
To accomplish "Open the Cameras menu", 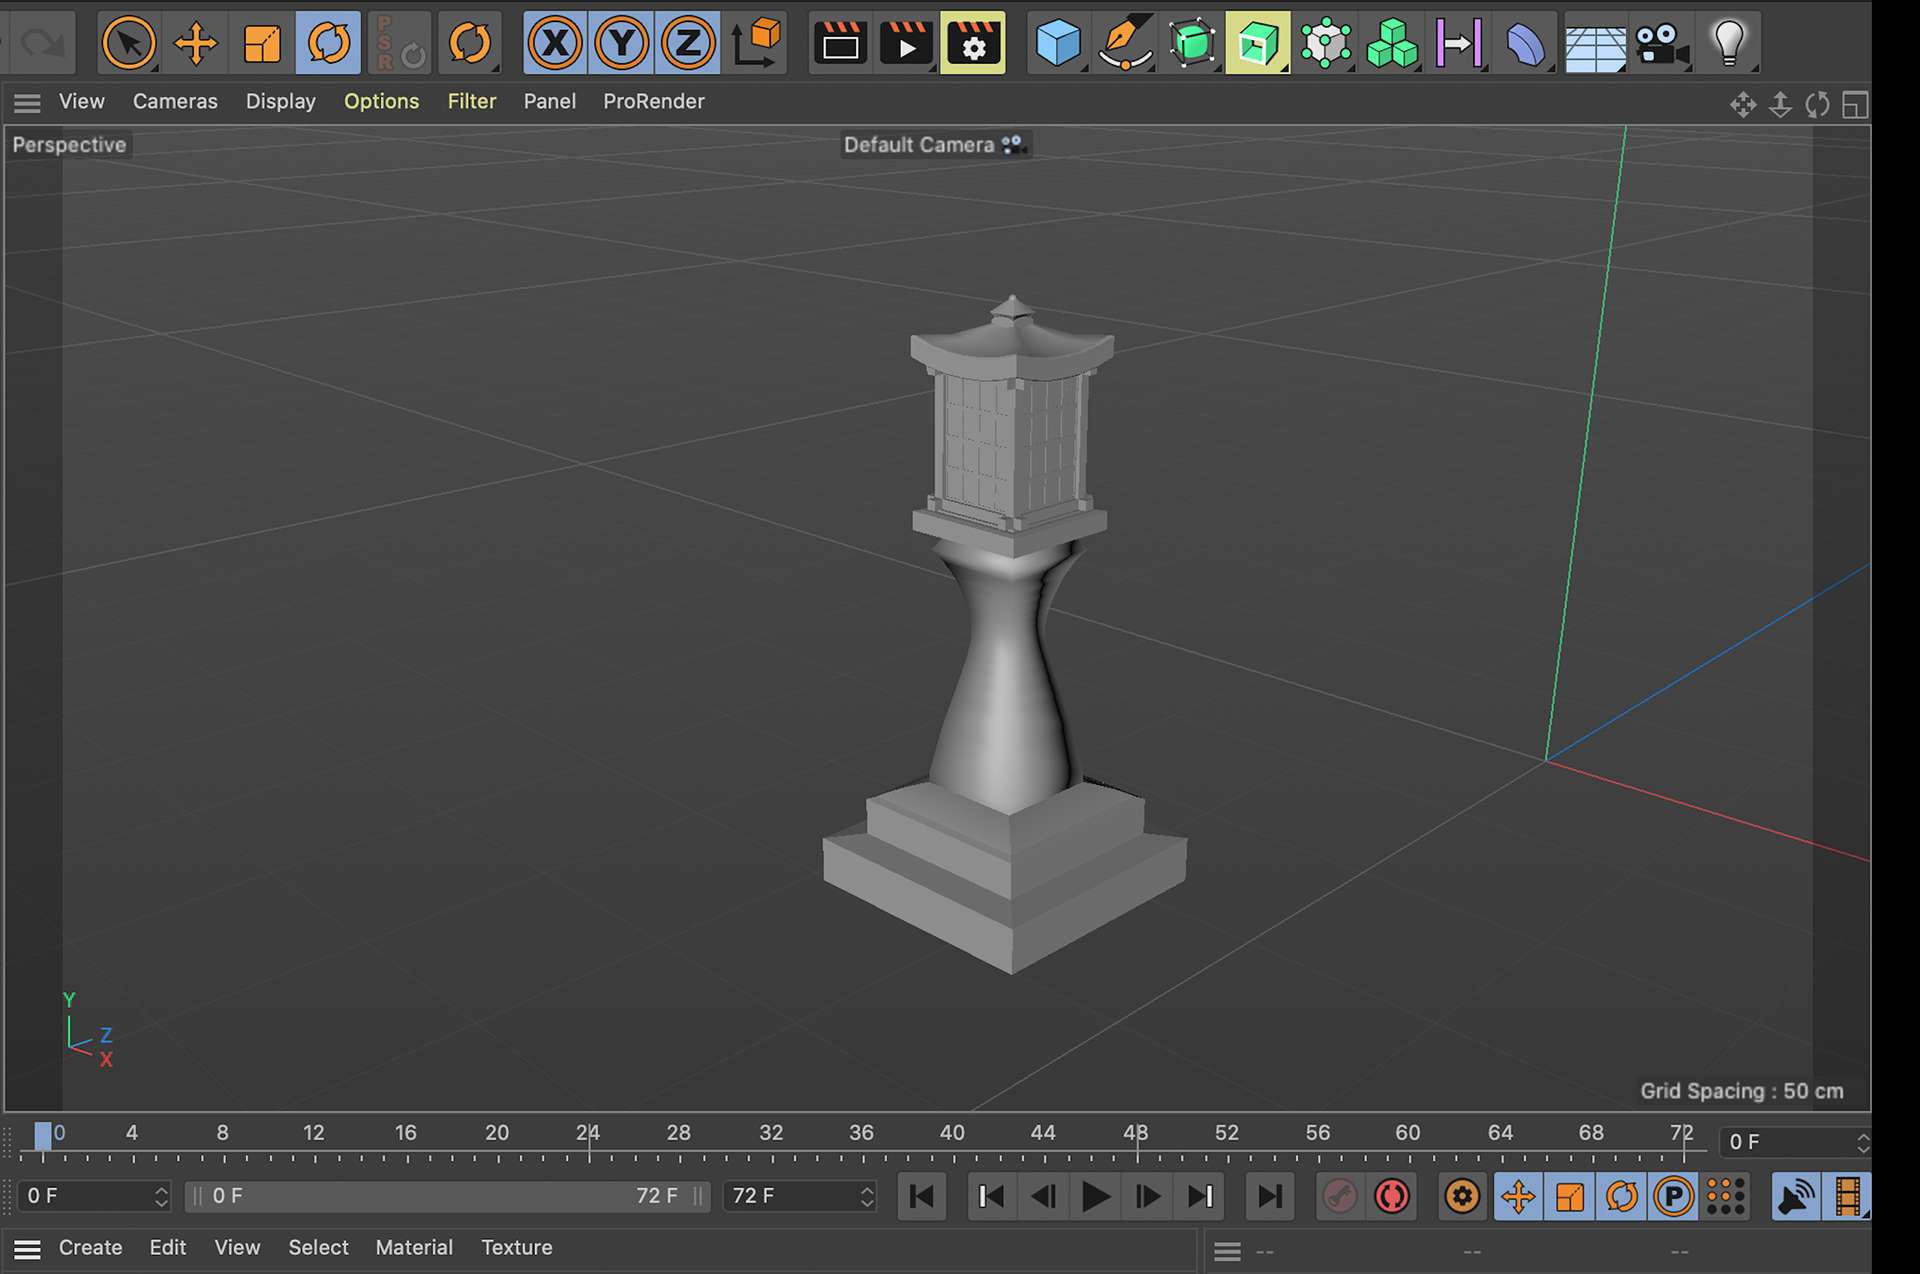I will (175, 102).
